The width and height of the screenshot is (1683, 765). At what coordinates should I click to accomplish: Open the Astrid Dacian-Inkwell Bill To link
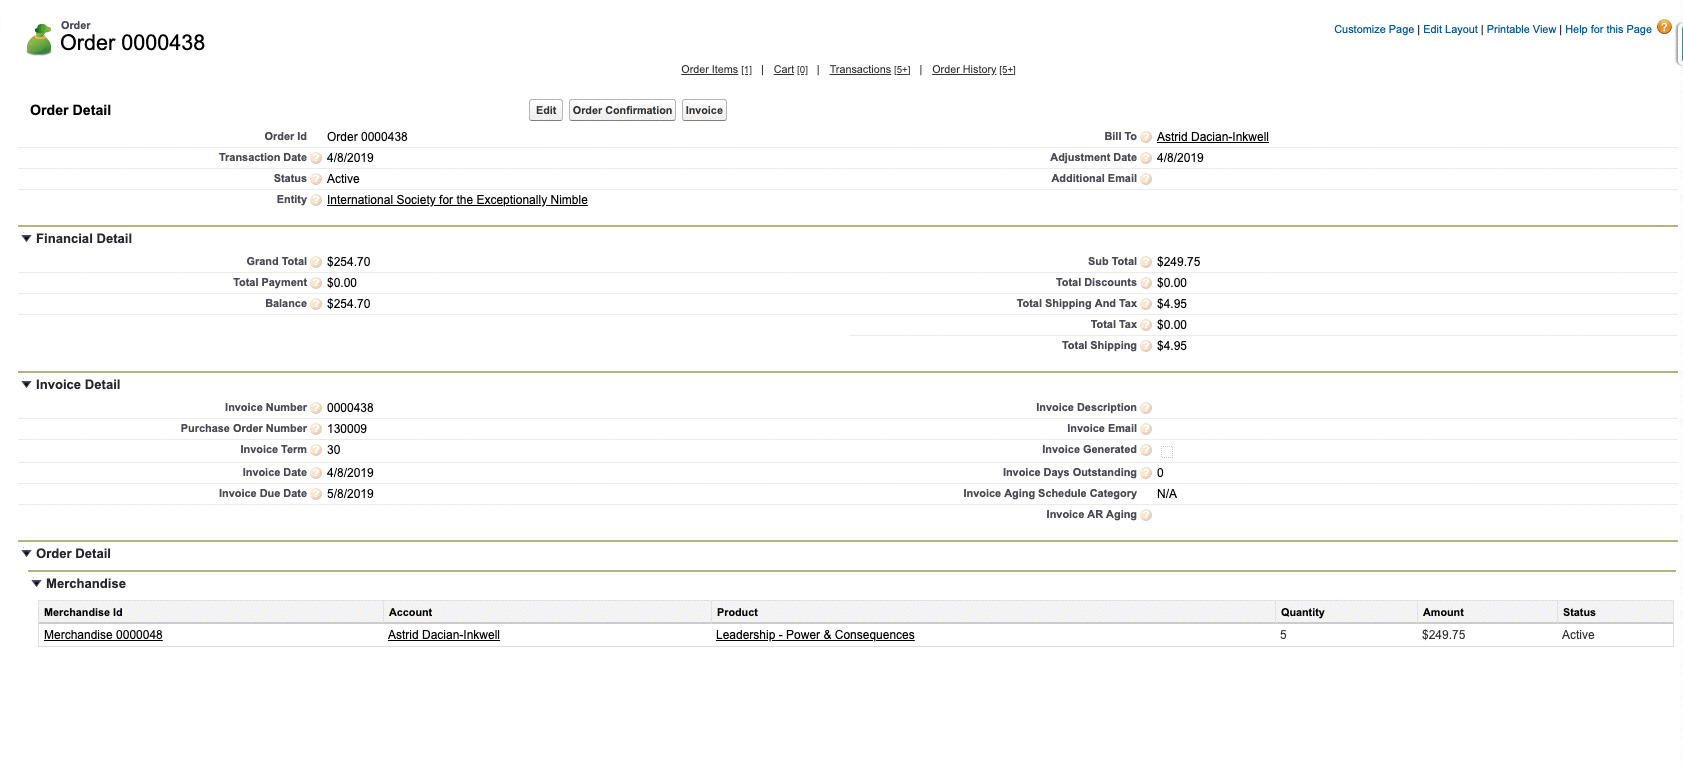click(x=1212, y=137)
